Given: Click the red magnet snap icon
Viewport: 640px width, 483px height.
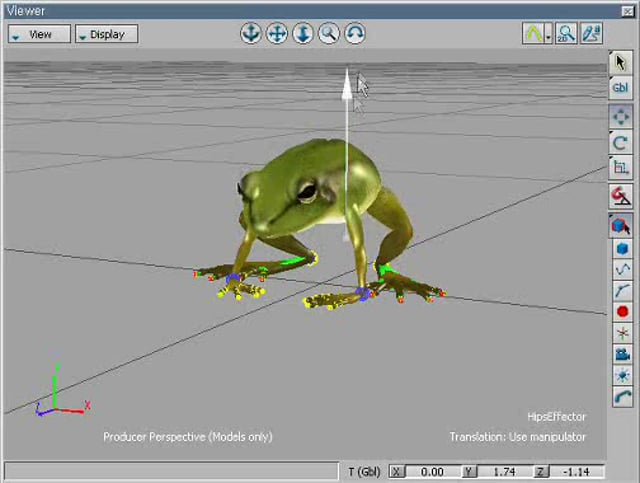Looking at the screenshot, I should point(620,196).
